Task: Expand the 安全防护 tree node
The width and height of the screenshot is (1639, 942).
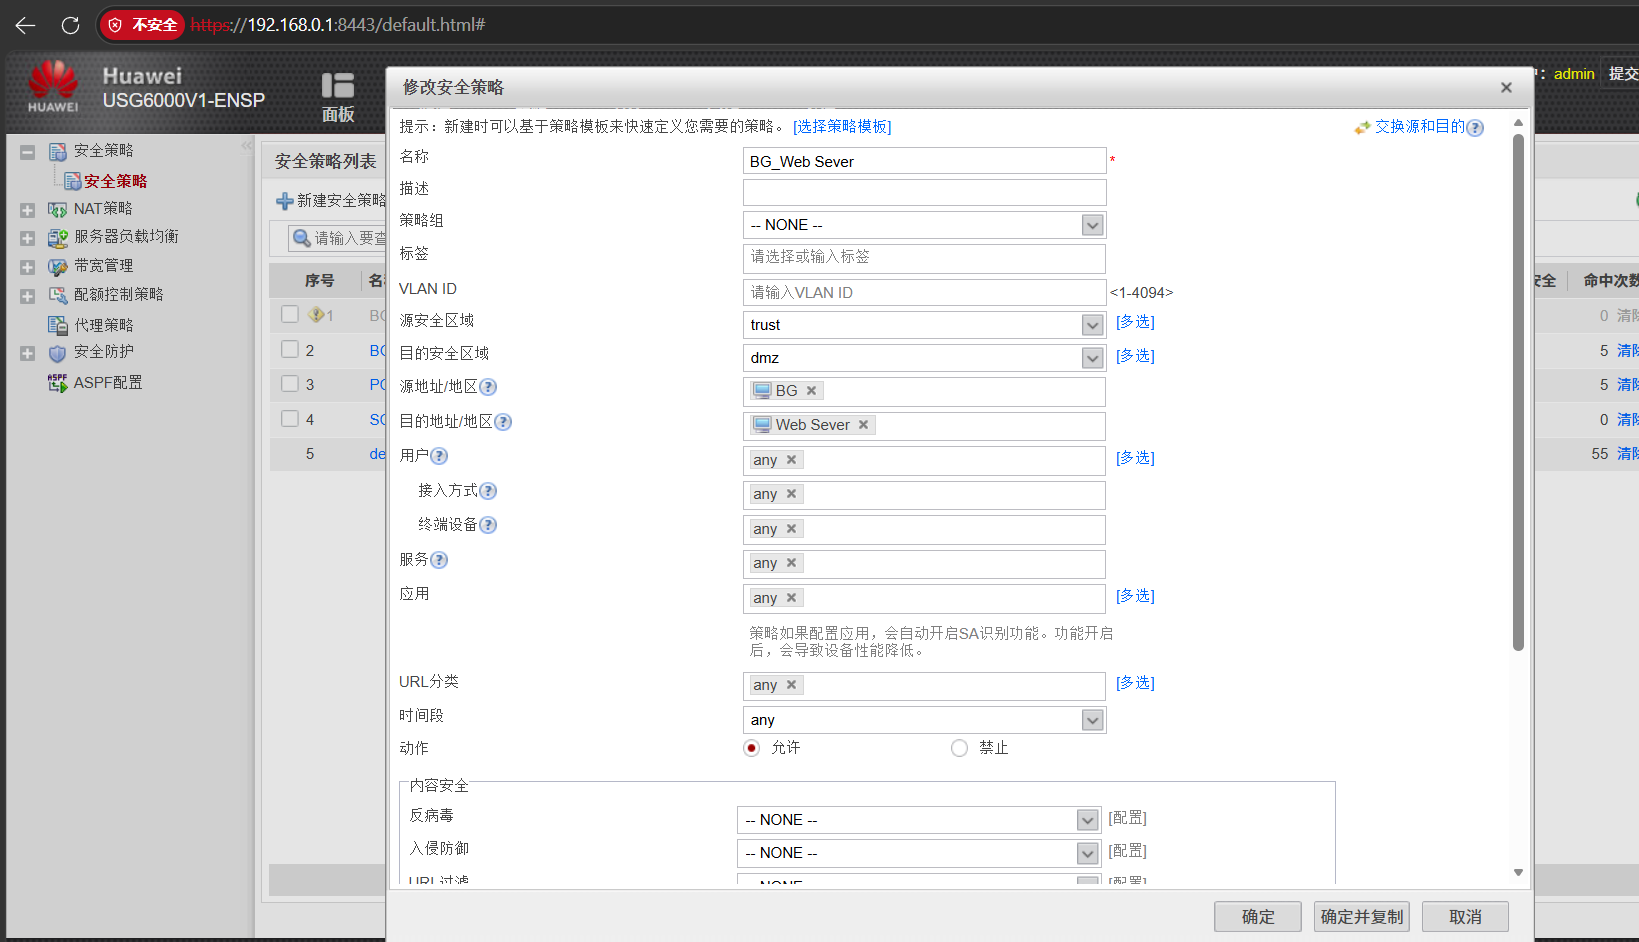Action: pyautogui.click(x=28, y=353)
